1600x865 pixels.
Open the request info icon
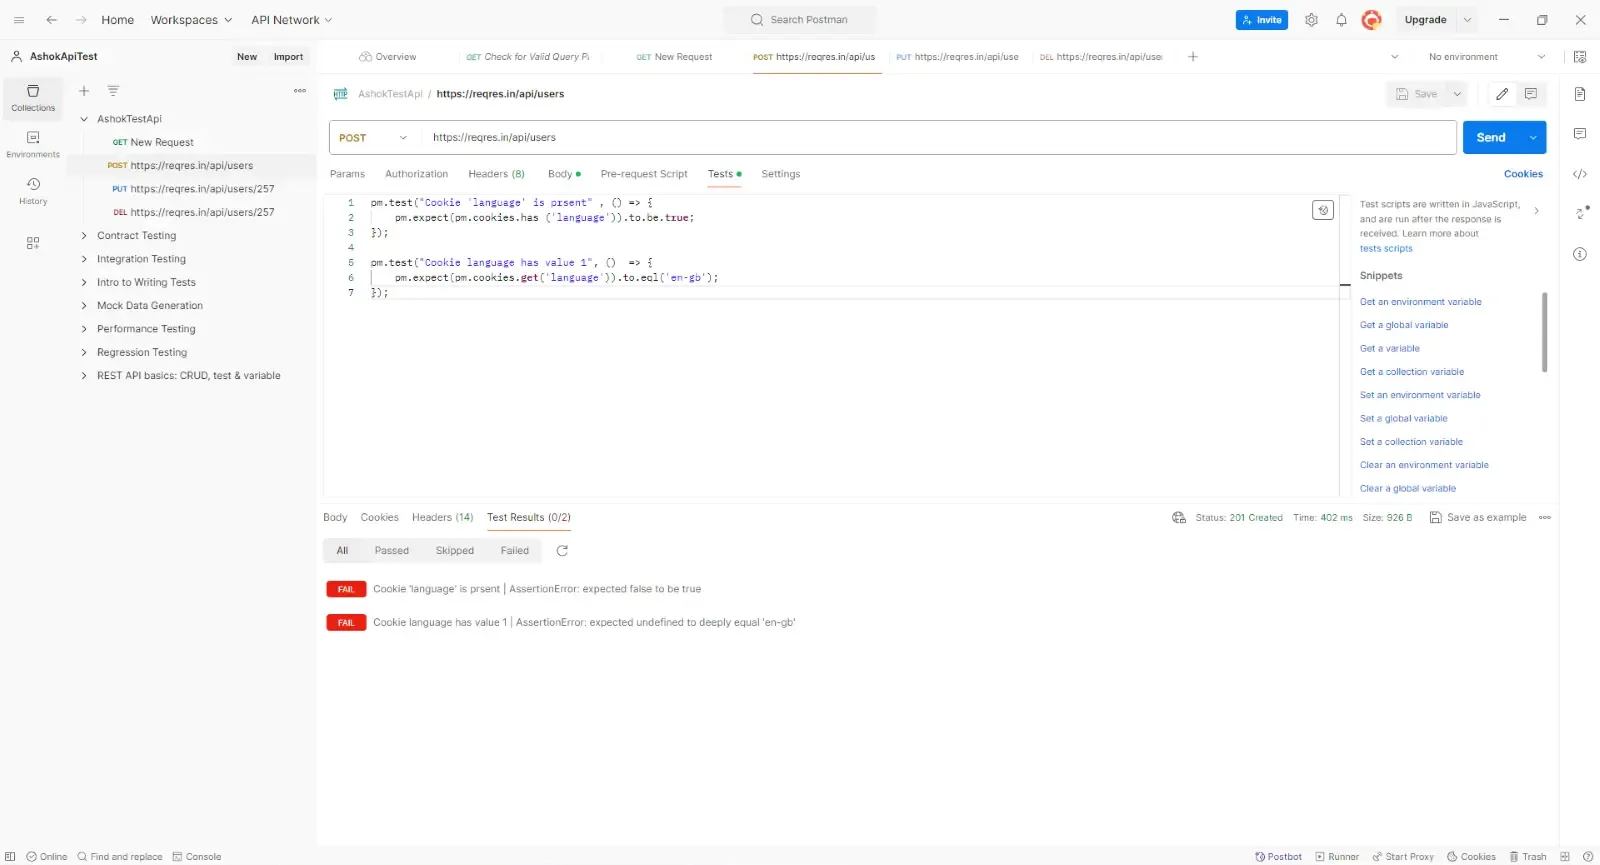[x=1580, y=254]
